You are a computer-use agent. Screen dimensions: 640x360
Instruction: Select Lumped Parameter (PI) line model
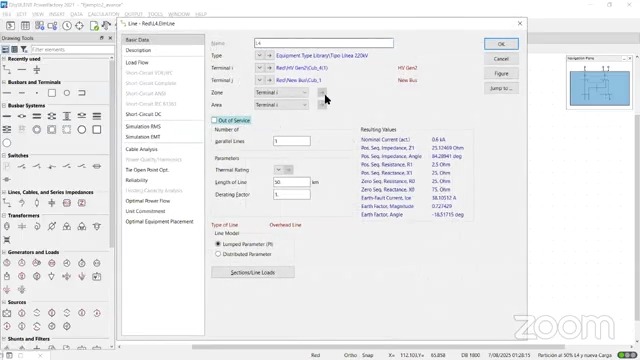218,244
